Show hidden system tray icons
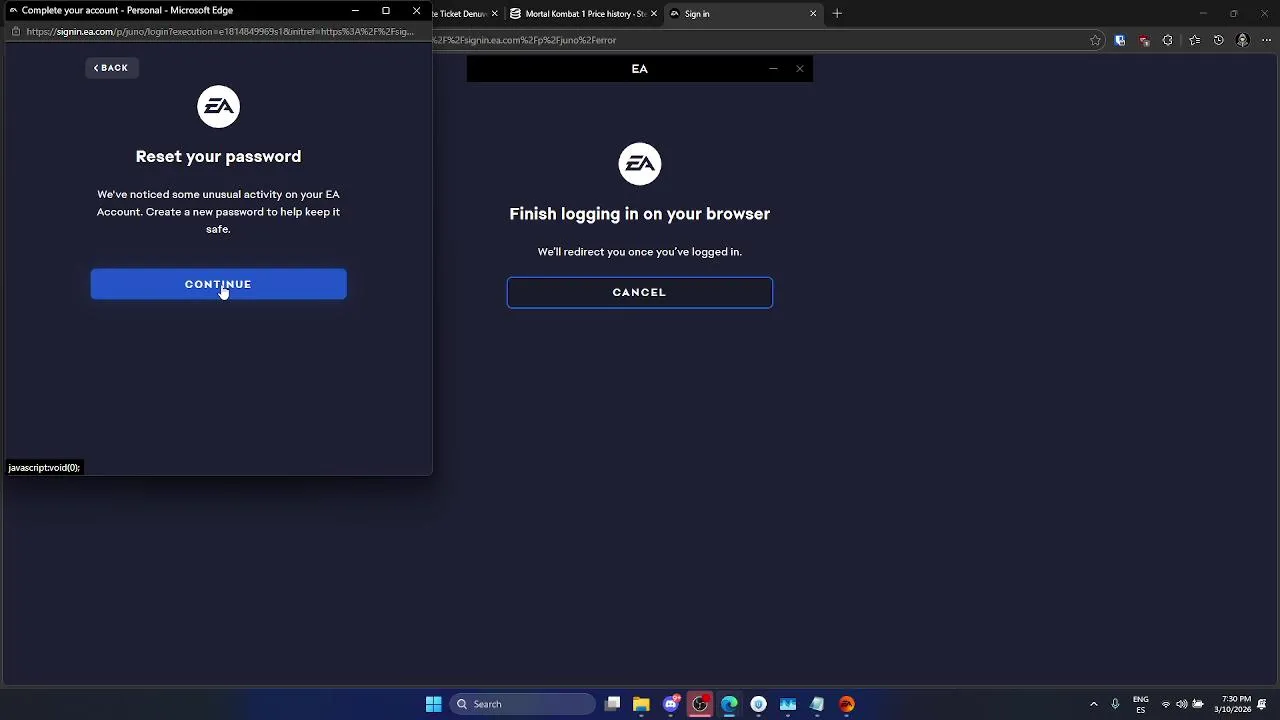1280x720 pixels. 1093,704
